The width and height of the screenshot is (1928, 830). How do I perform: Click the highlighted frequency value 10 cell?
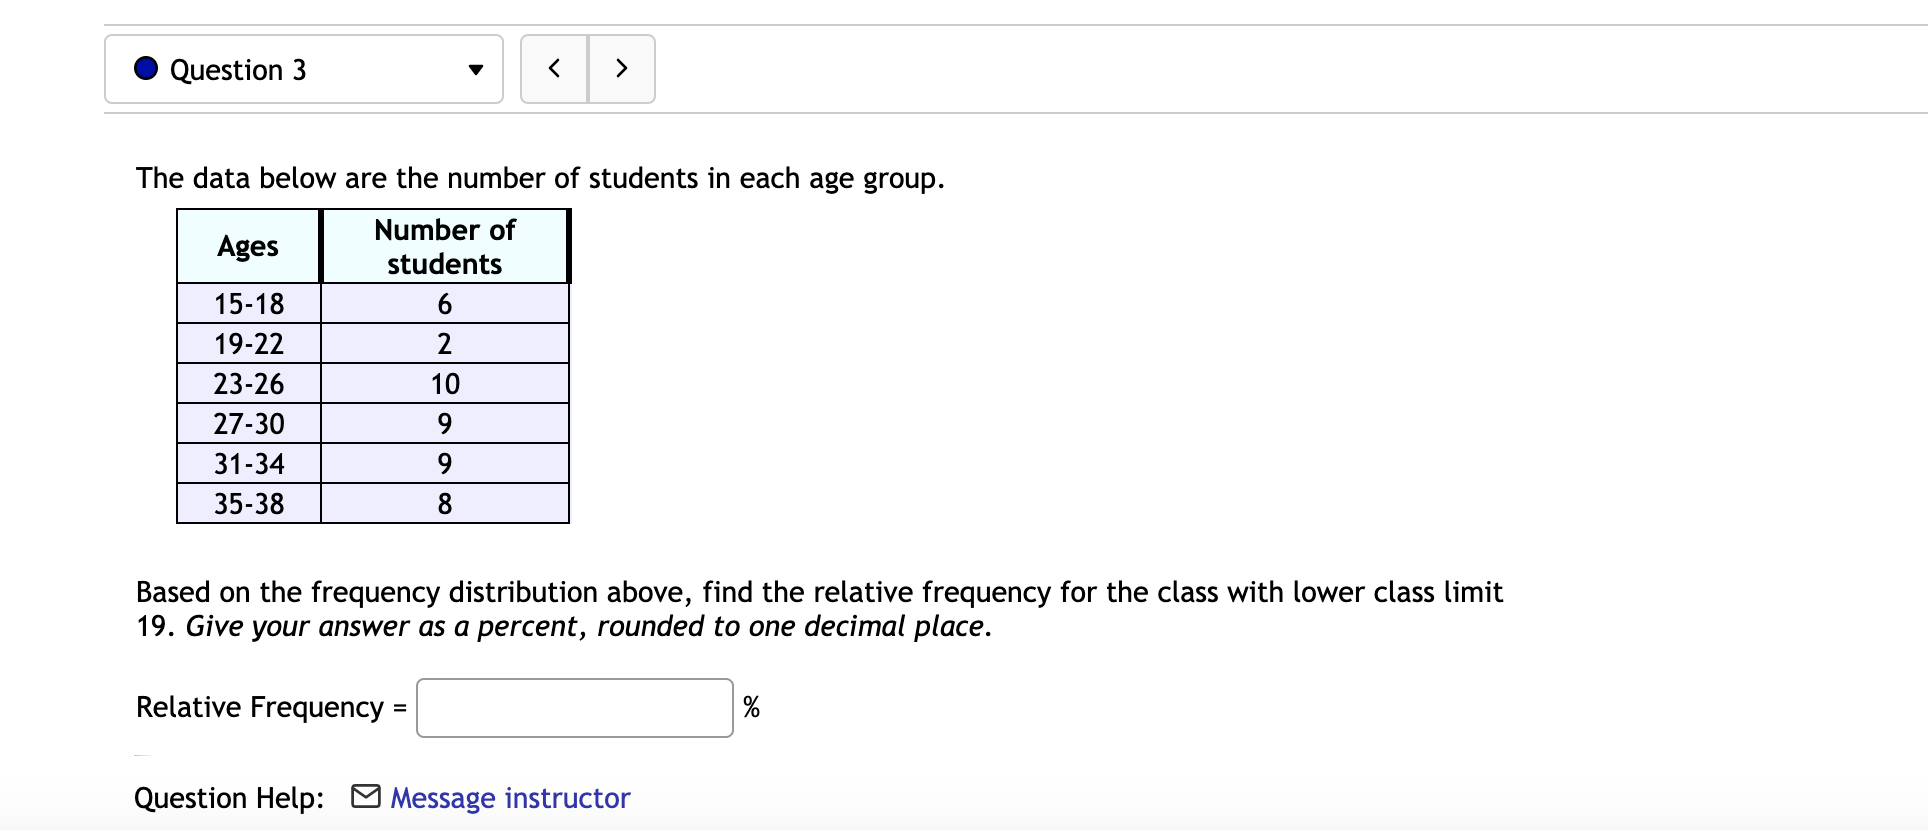pyautogui.click(x=444, y=383)
